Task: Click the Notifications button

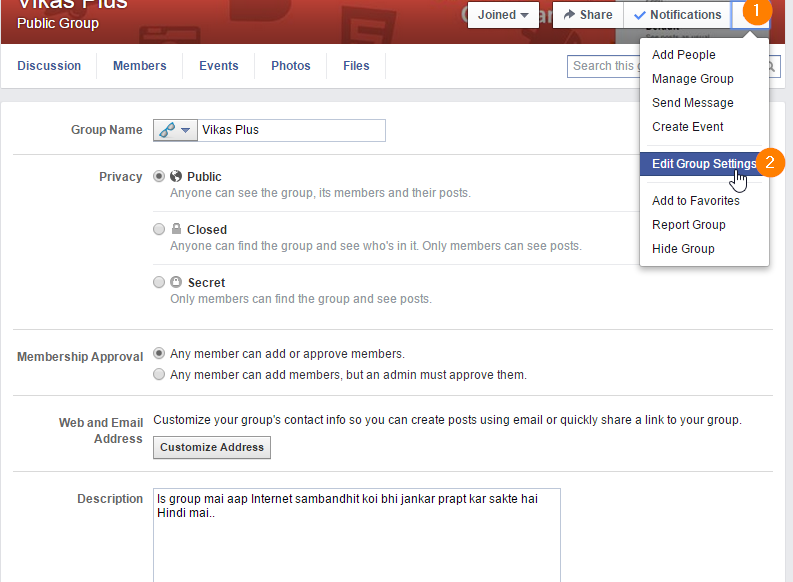Action: [x=677, y=15]
